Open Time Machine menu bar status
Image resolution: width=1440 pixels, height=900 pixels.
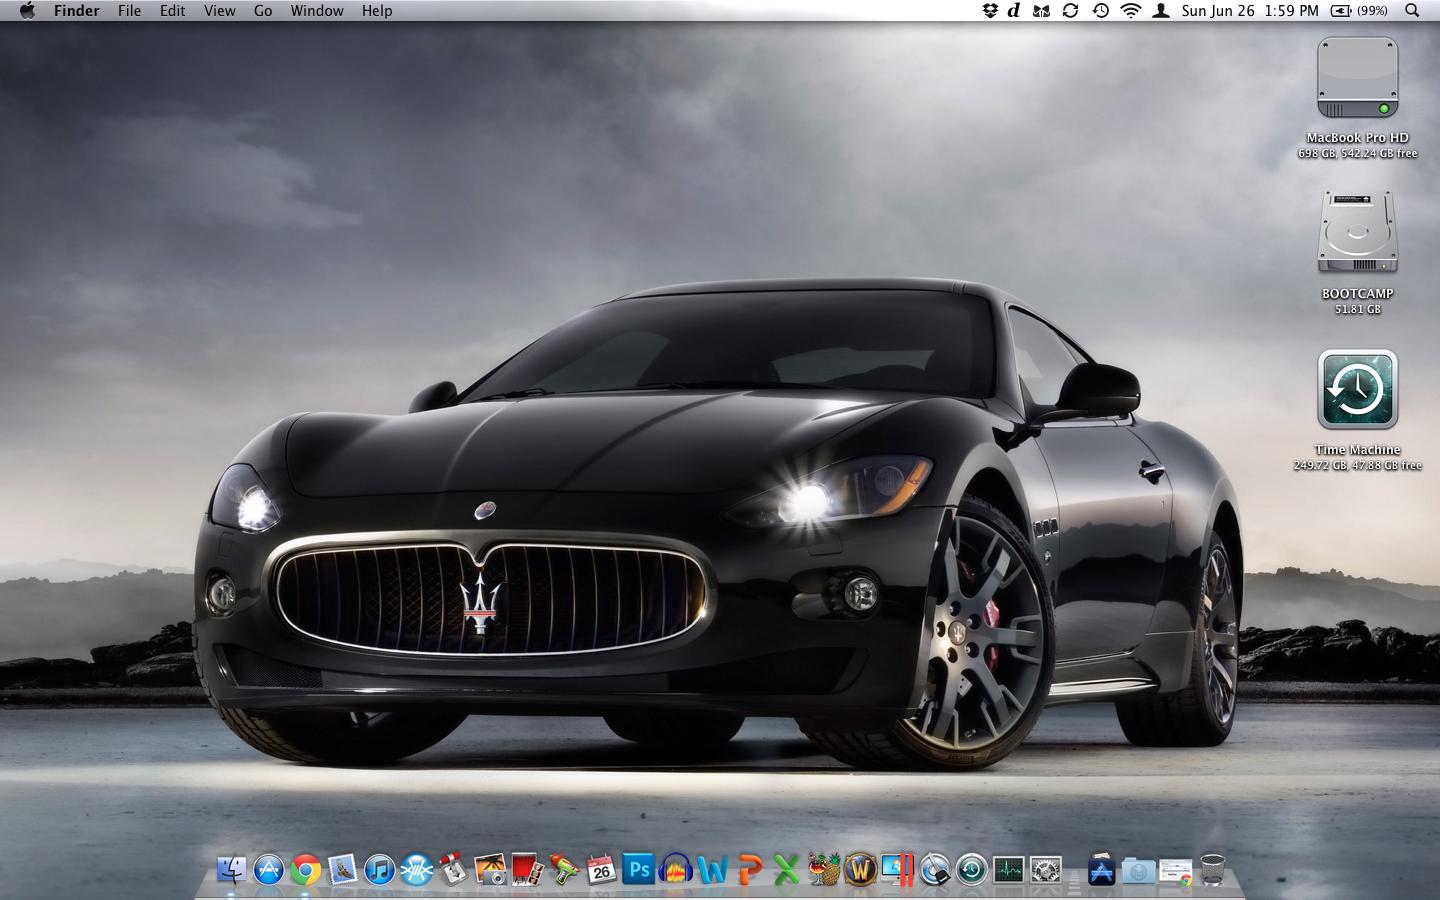1100,11
